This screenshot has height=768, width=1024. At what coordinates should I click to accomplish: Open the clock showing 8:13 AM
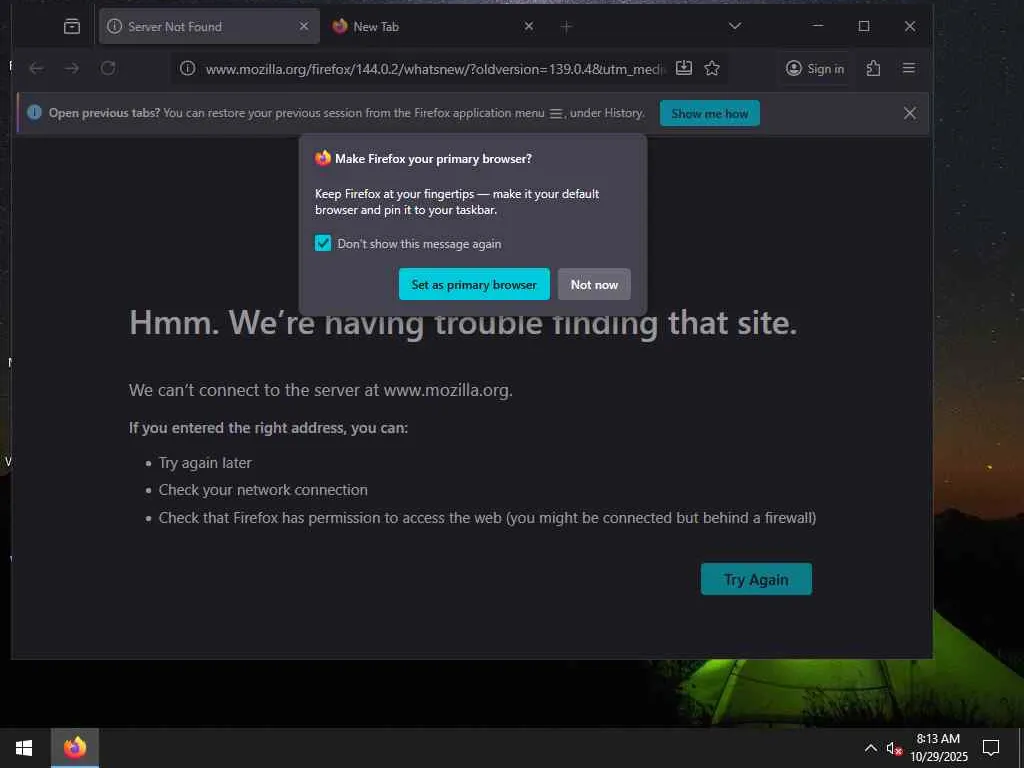[x=938, y=748]
